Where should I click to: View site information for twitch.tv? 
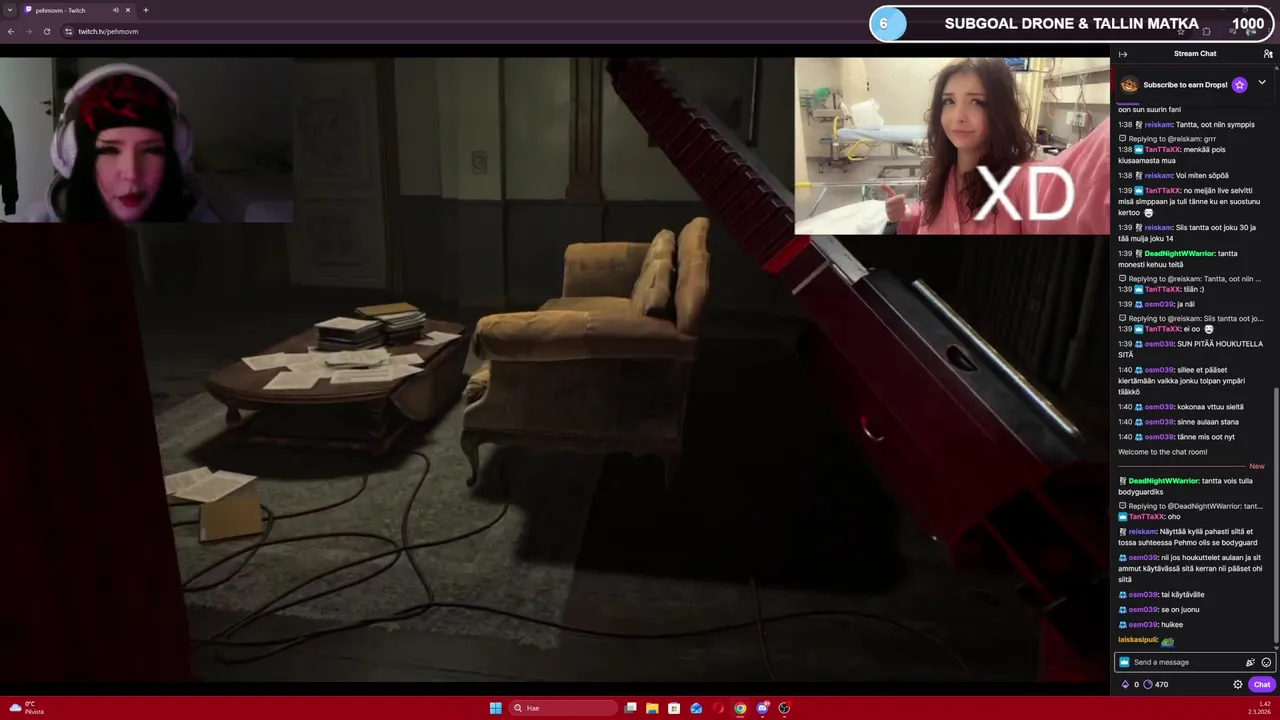point(68,31)
